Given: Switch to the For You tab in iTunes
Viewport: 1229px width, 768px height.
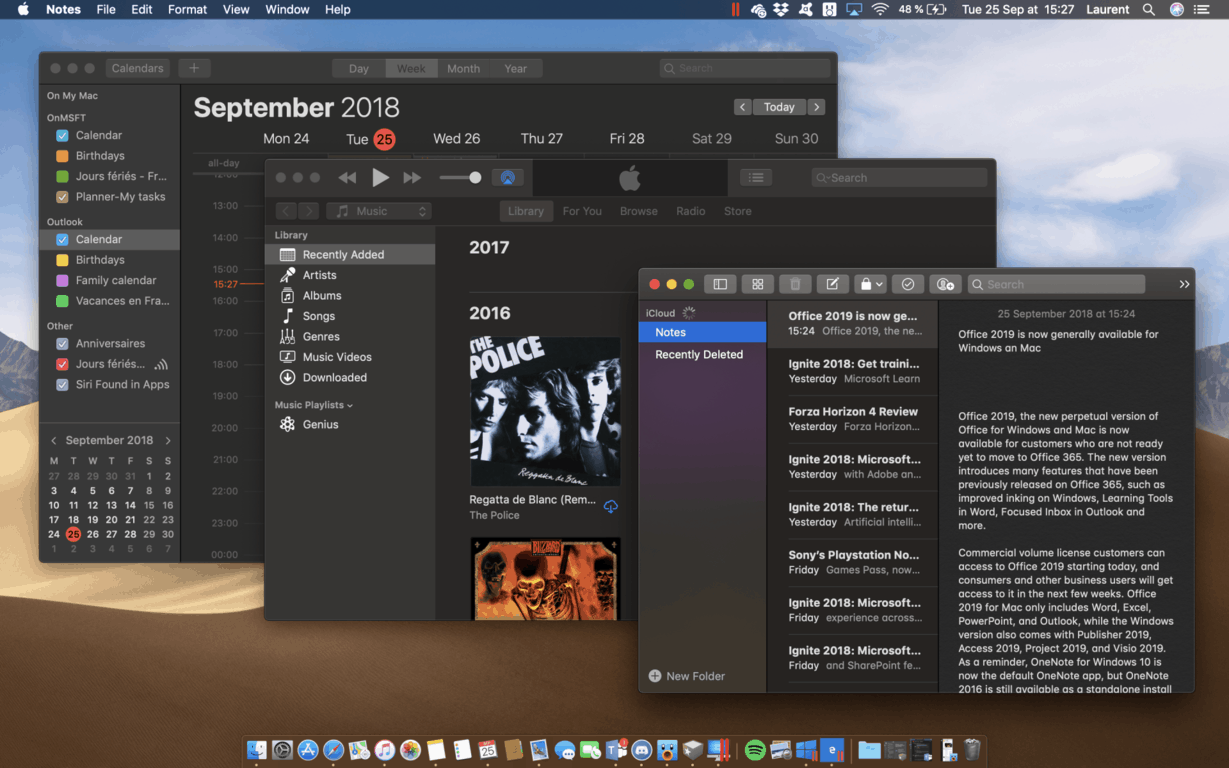Looking at the screenshot, I should [x=582, y=211].
